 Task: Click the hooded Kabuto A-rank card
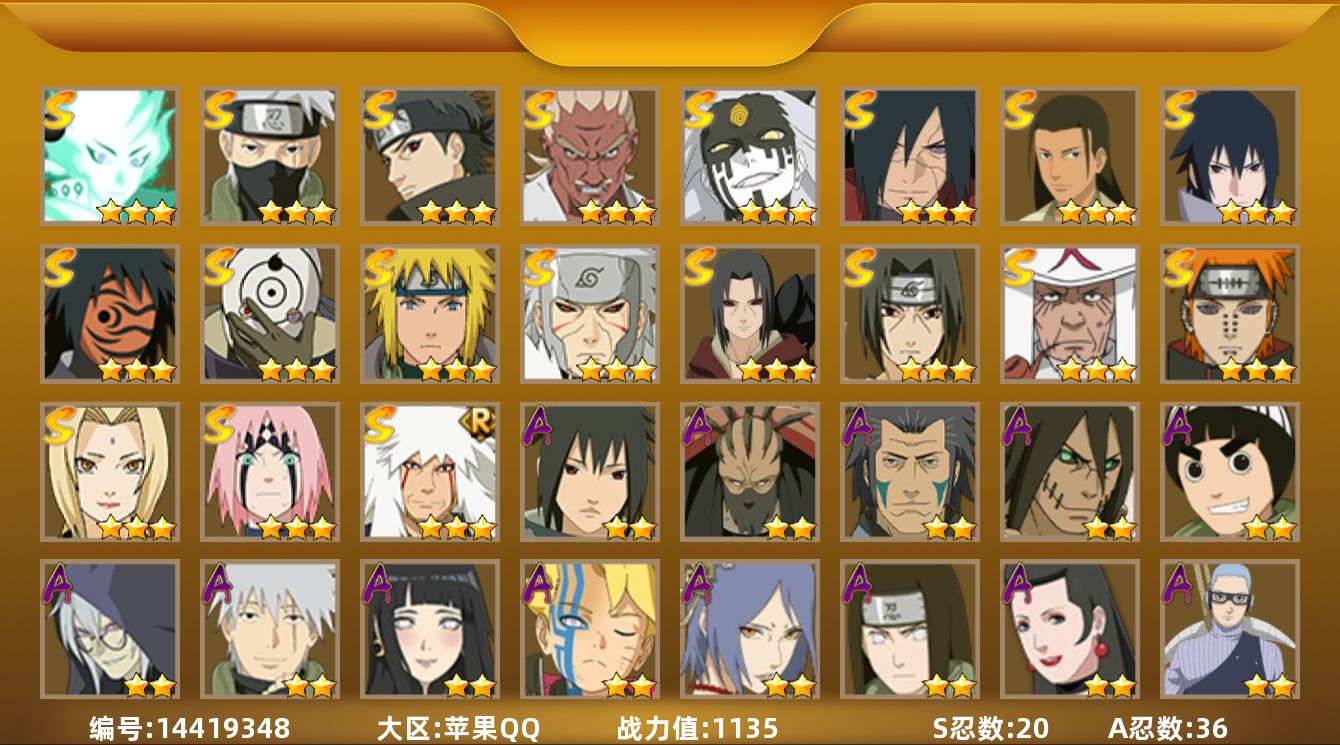point(110,630)
